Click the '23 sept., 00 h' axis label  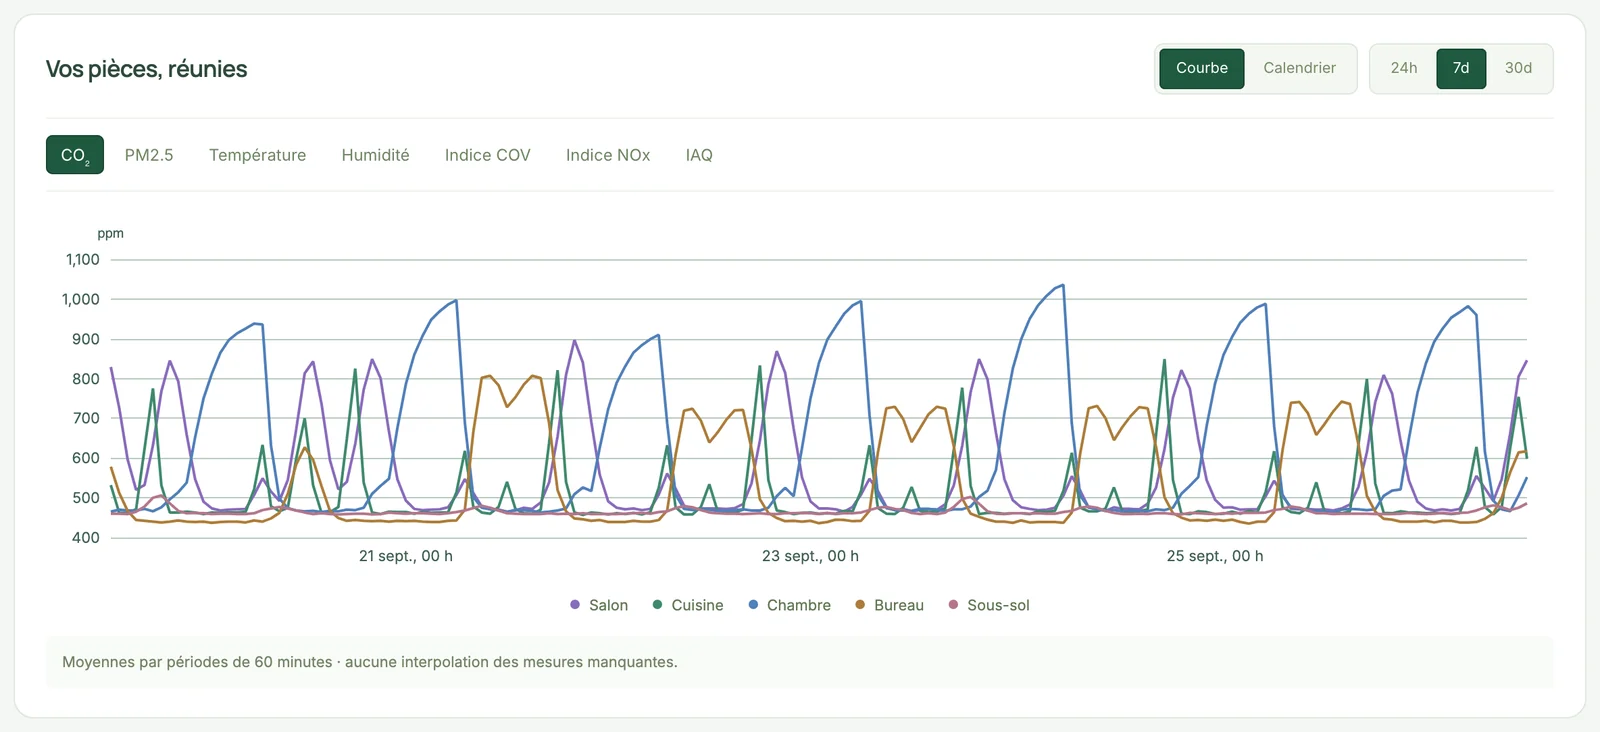[x=810, y=556]
